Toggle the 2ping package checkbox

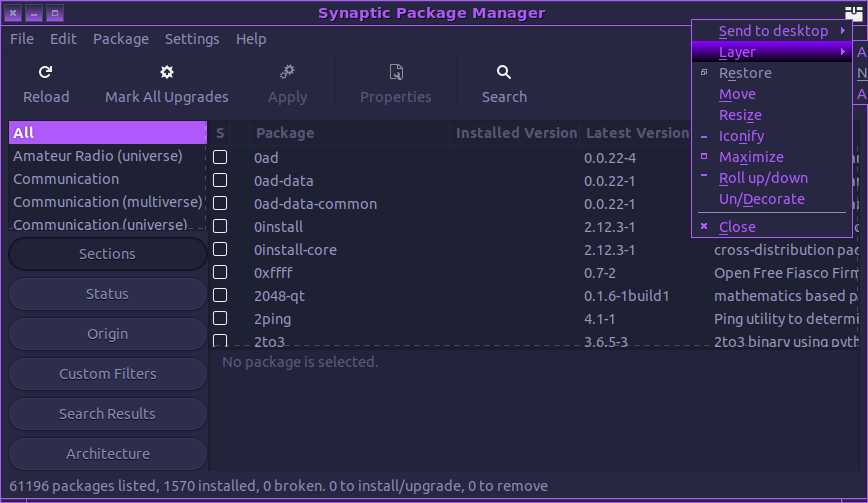click(220, 319)
